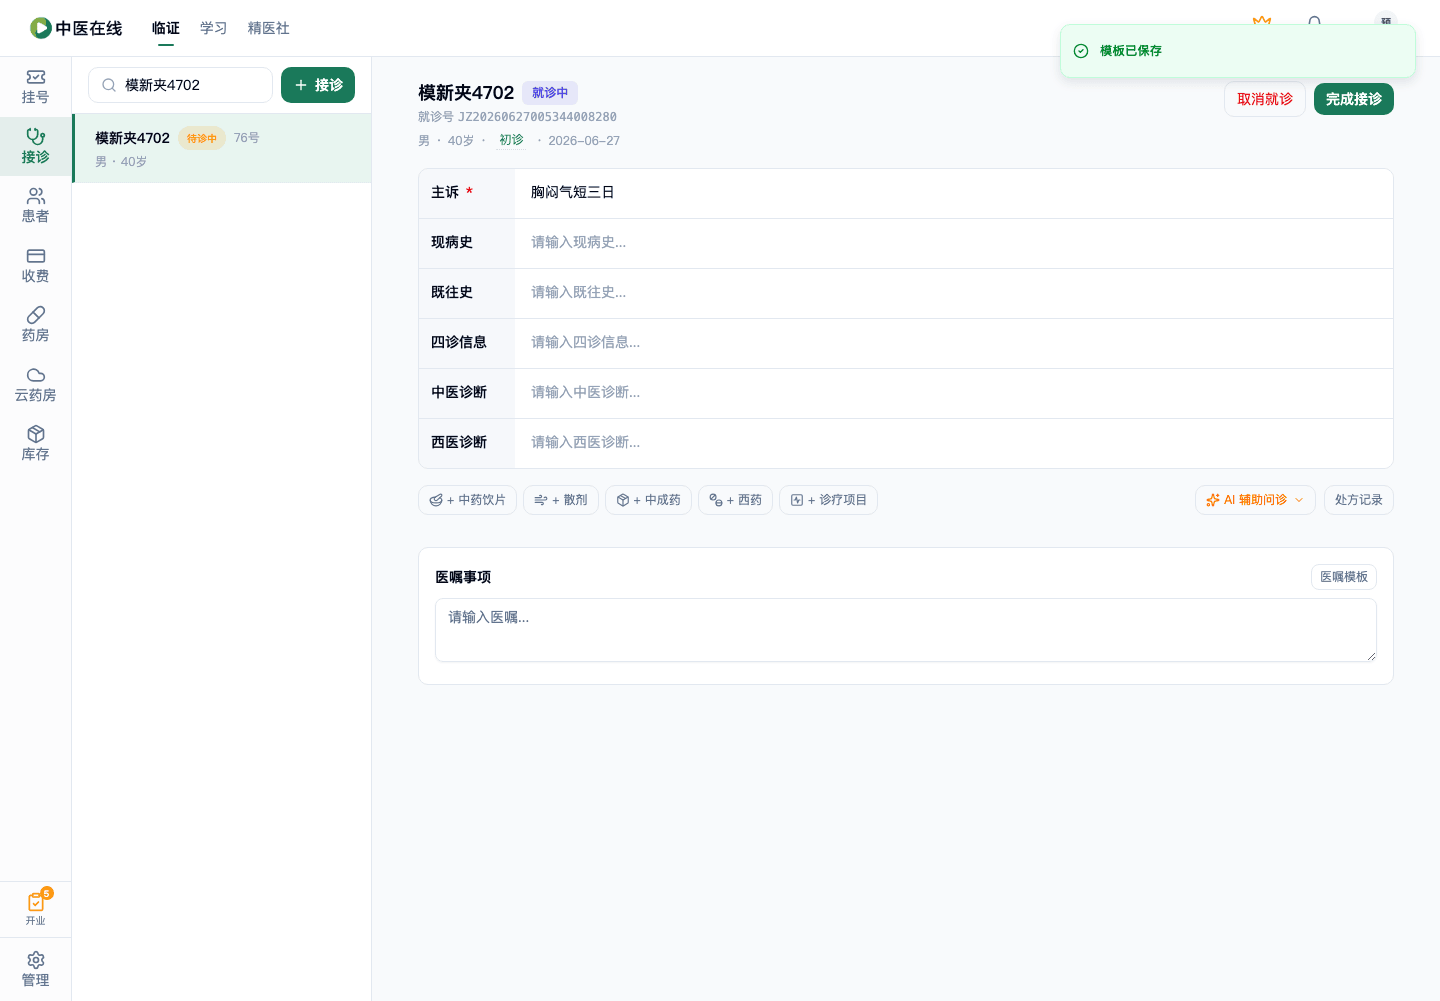Open AI 辅助问诊 dropdown
The height and width of the screenshot is (1001, 1440).
[1255, 500]
